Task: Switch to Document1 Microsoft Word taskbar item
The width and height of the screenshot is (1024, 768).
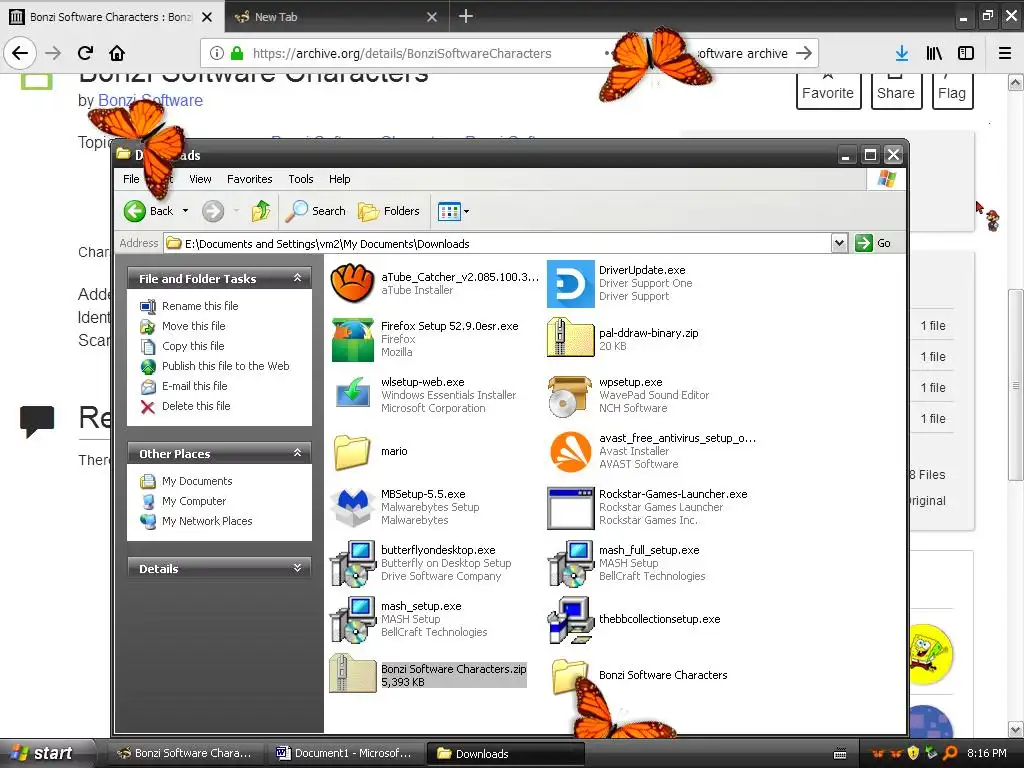Action: coord(344,753)
